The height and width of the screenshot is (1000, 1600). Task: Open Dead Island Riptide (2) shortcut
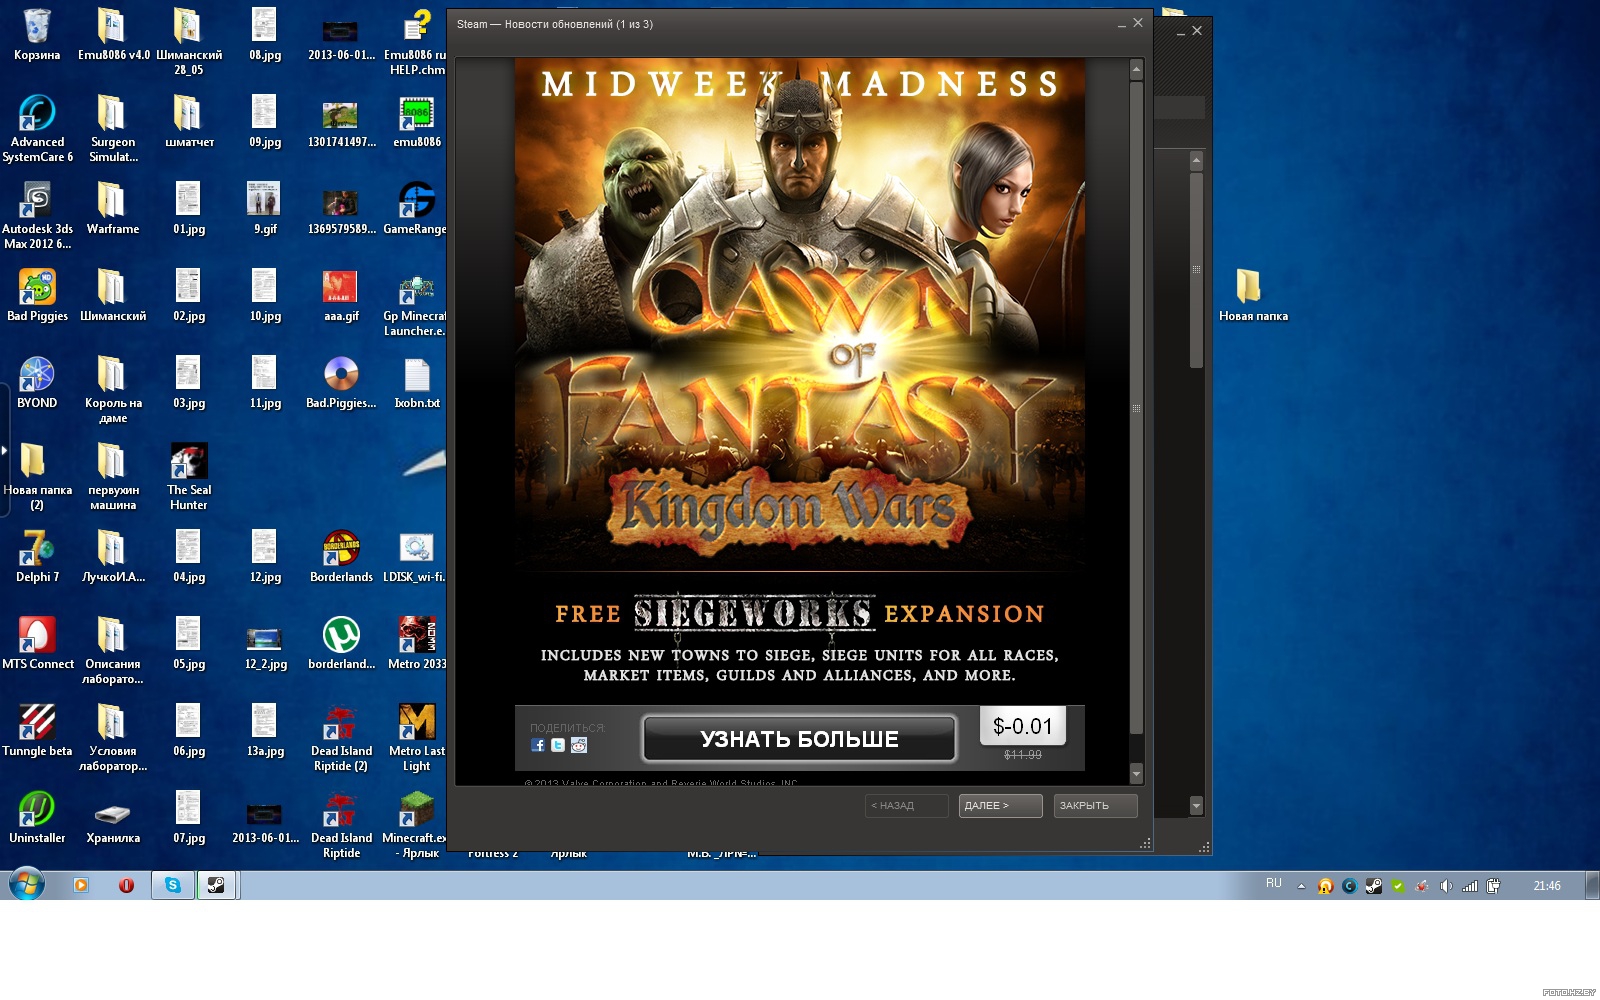tap(341, 738)
